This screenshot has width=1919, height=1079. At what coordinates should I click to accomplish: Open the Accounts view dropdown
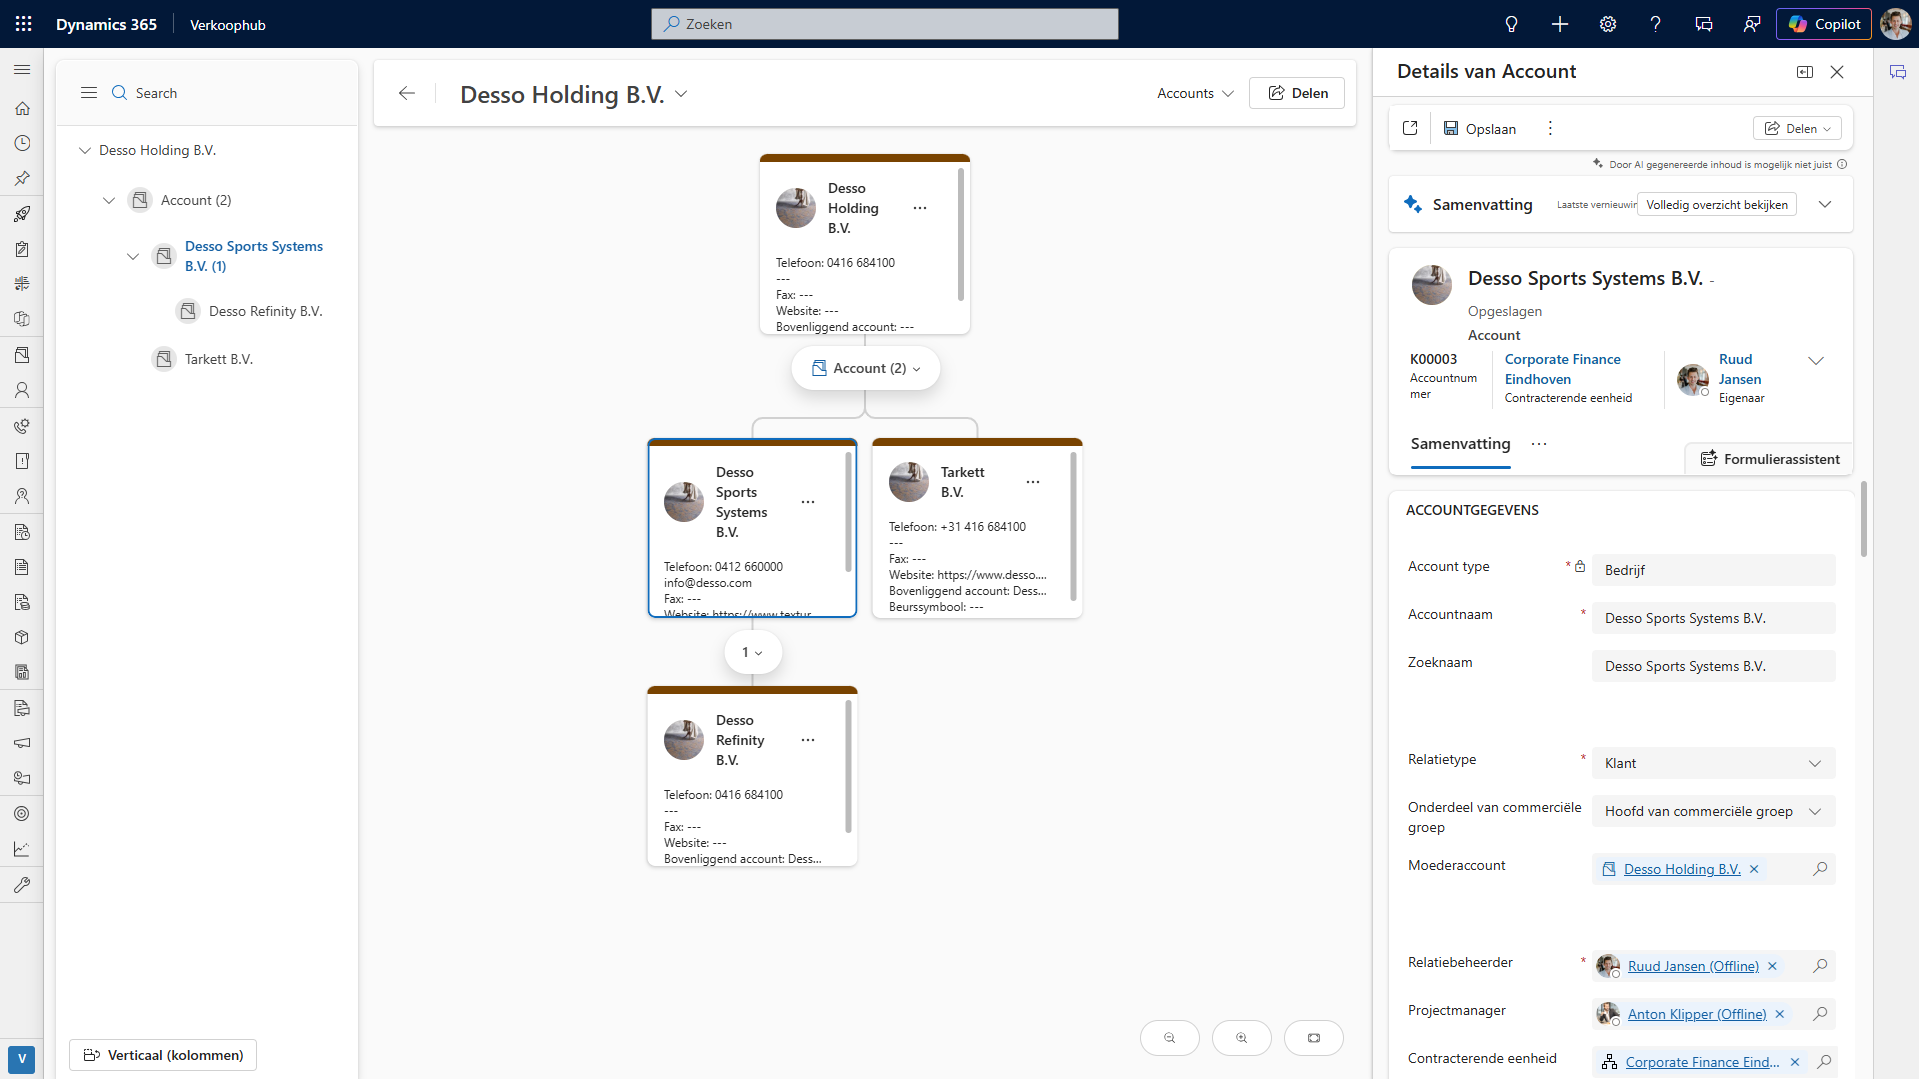click(1195, 93)
